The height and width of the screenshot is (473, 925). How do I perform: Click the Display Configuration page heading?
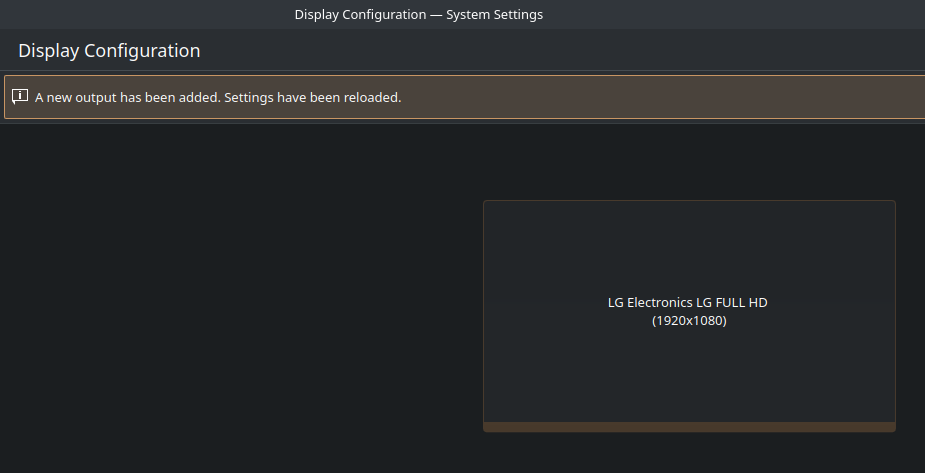pos(109,51)
